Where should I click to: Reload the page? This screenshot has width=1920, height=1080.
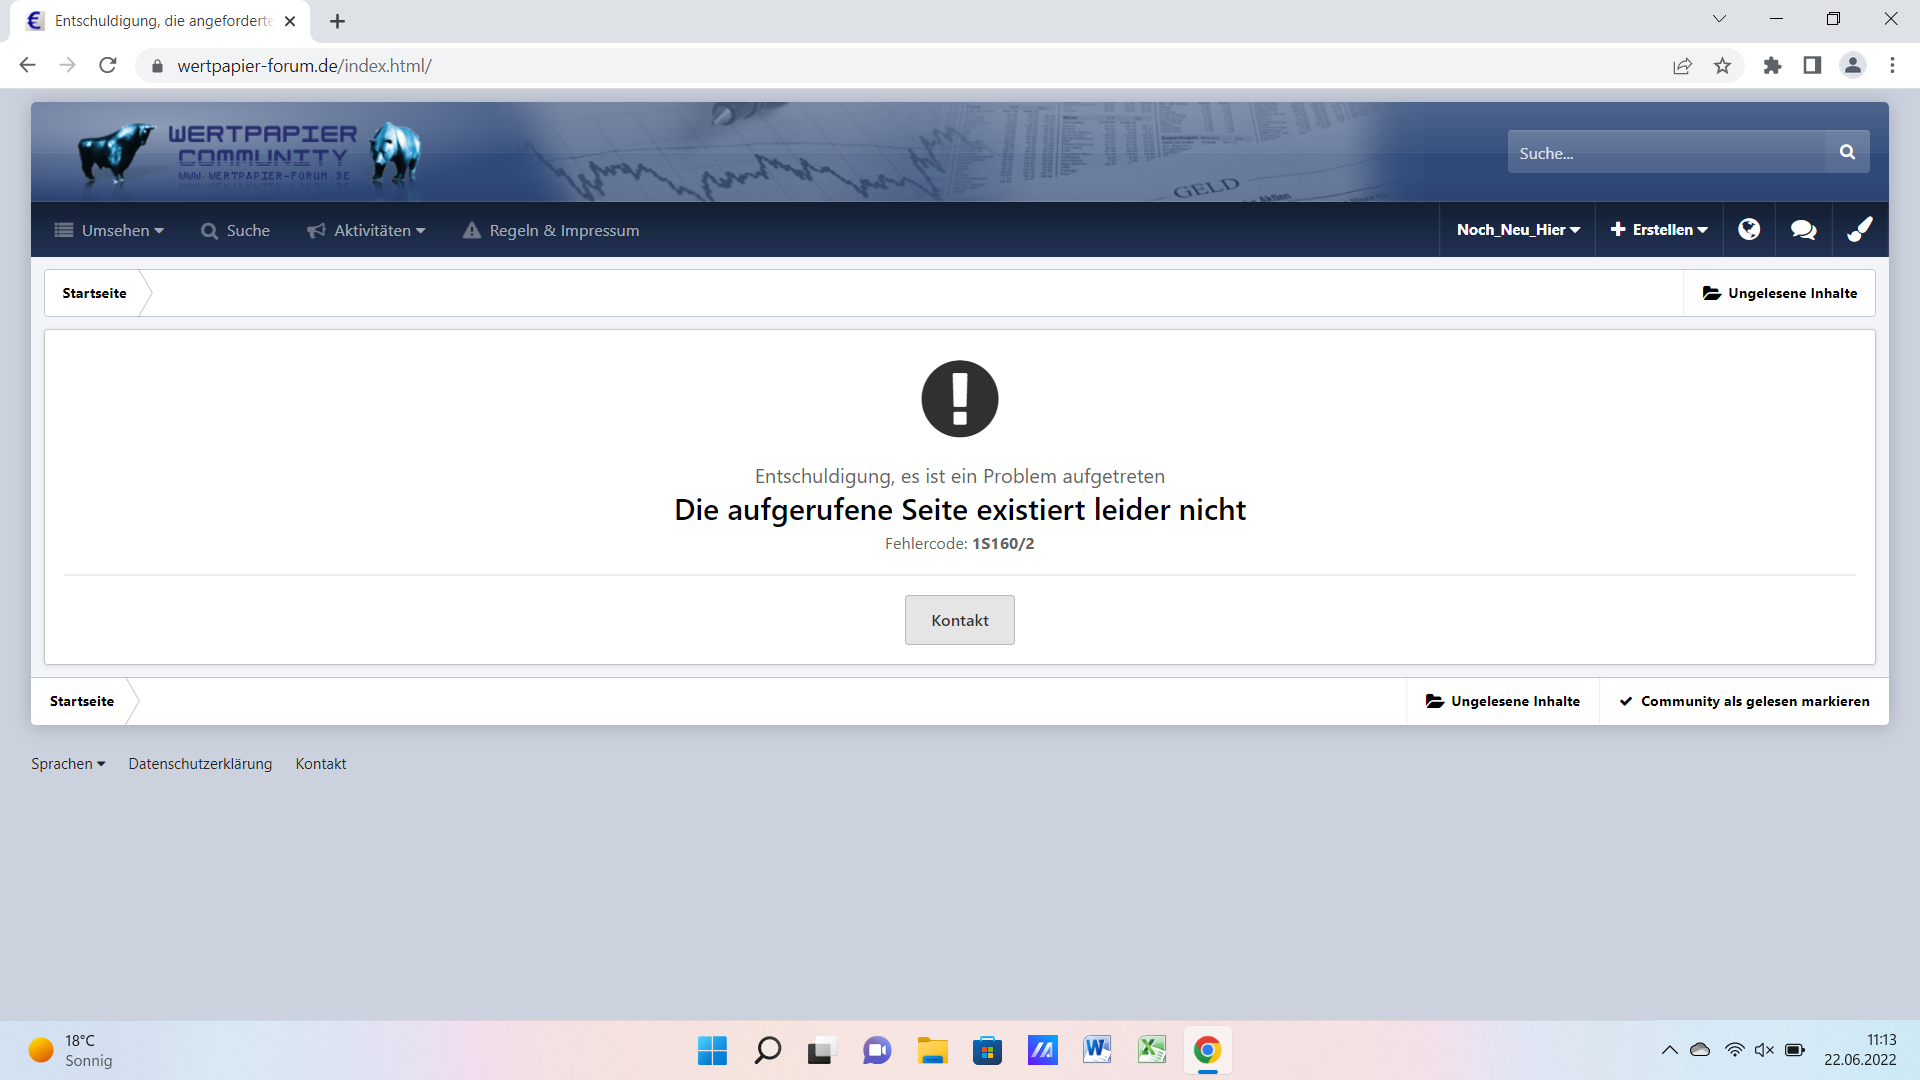tap(108, 66)
